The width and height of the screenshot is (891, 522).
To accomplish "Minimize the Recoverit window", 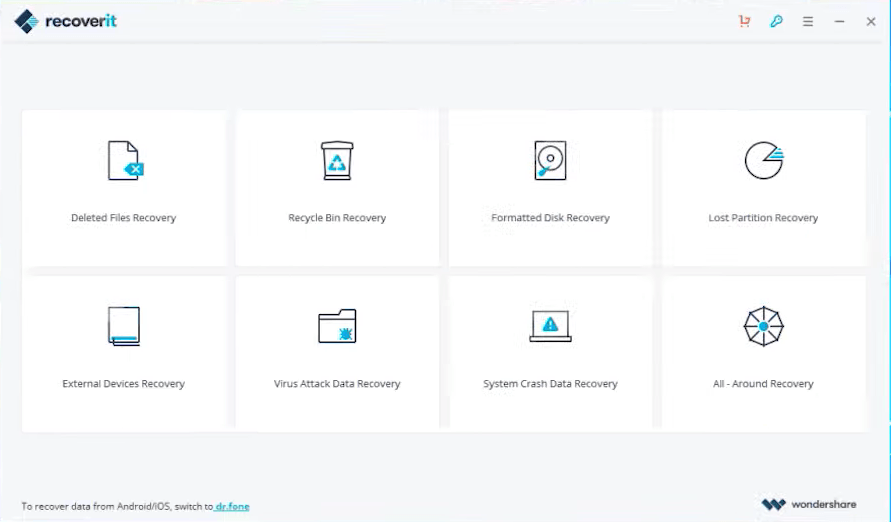I will click(839, 21).
